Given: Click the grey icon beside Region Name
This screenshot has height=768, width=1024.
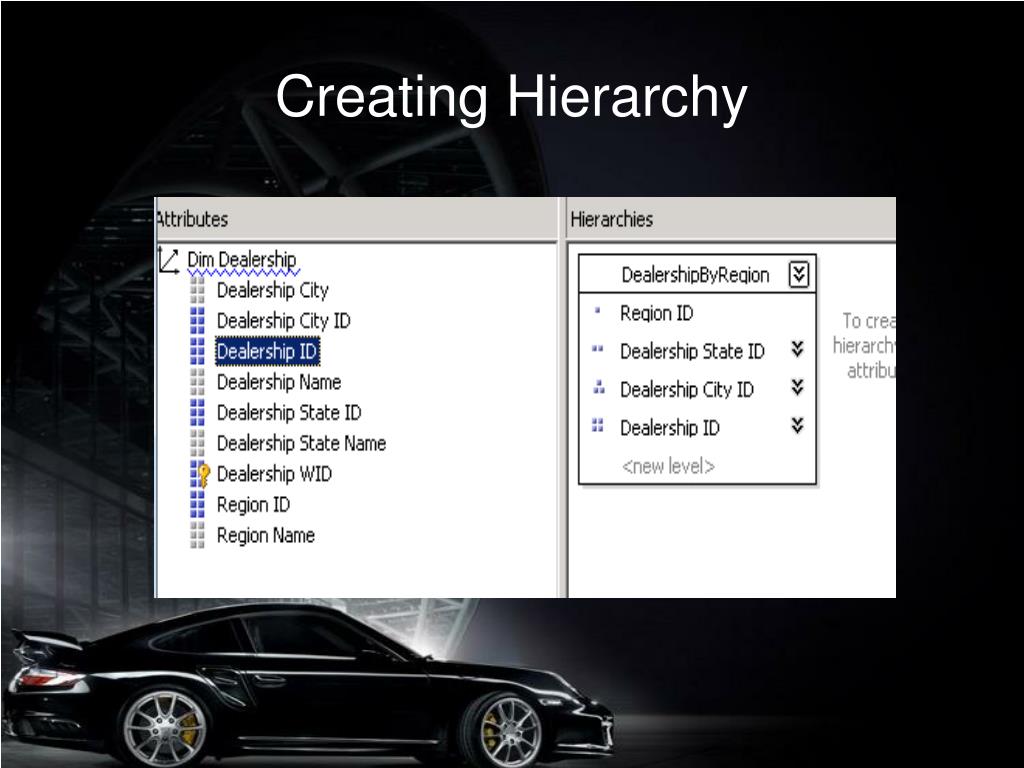Looking at the screenshot, I should [197, 536].
